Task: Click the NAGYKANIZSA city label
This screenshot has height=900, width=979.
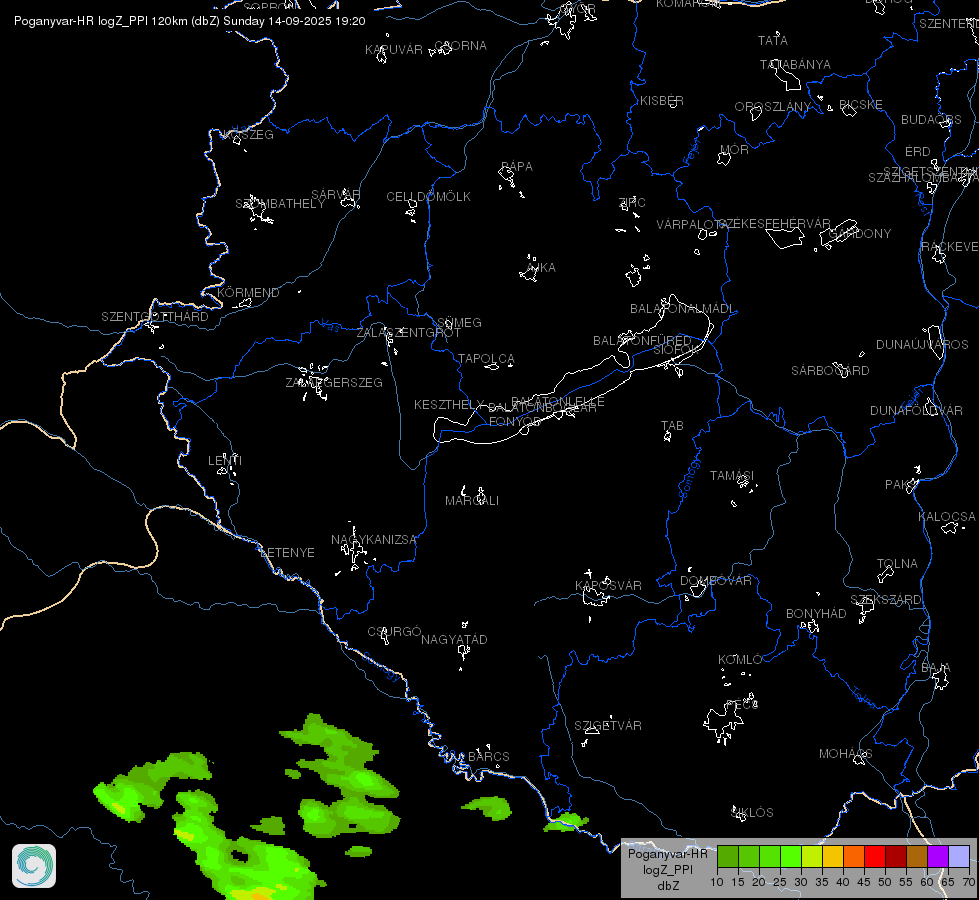Action: 373,540
